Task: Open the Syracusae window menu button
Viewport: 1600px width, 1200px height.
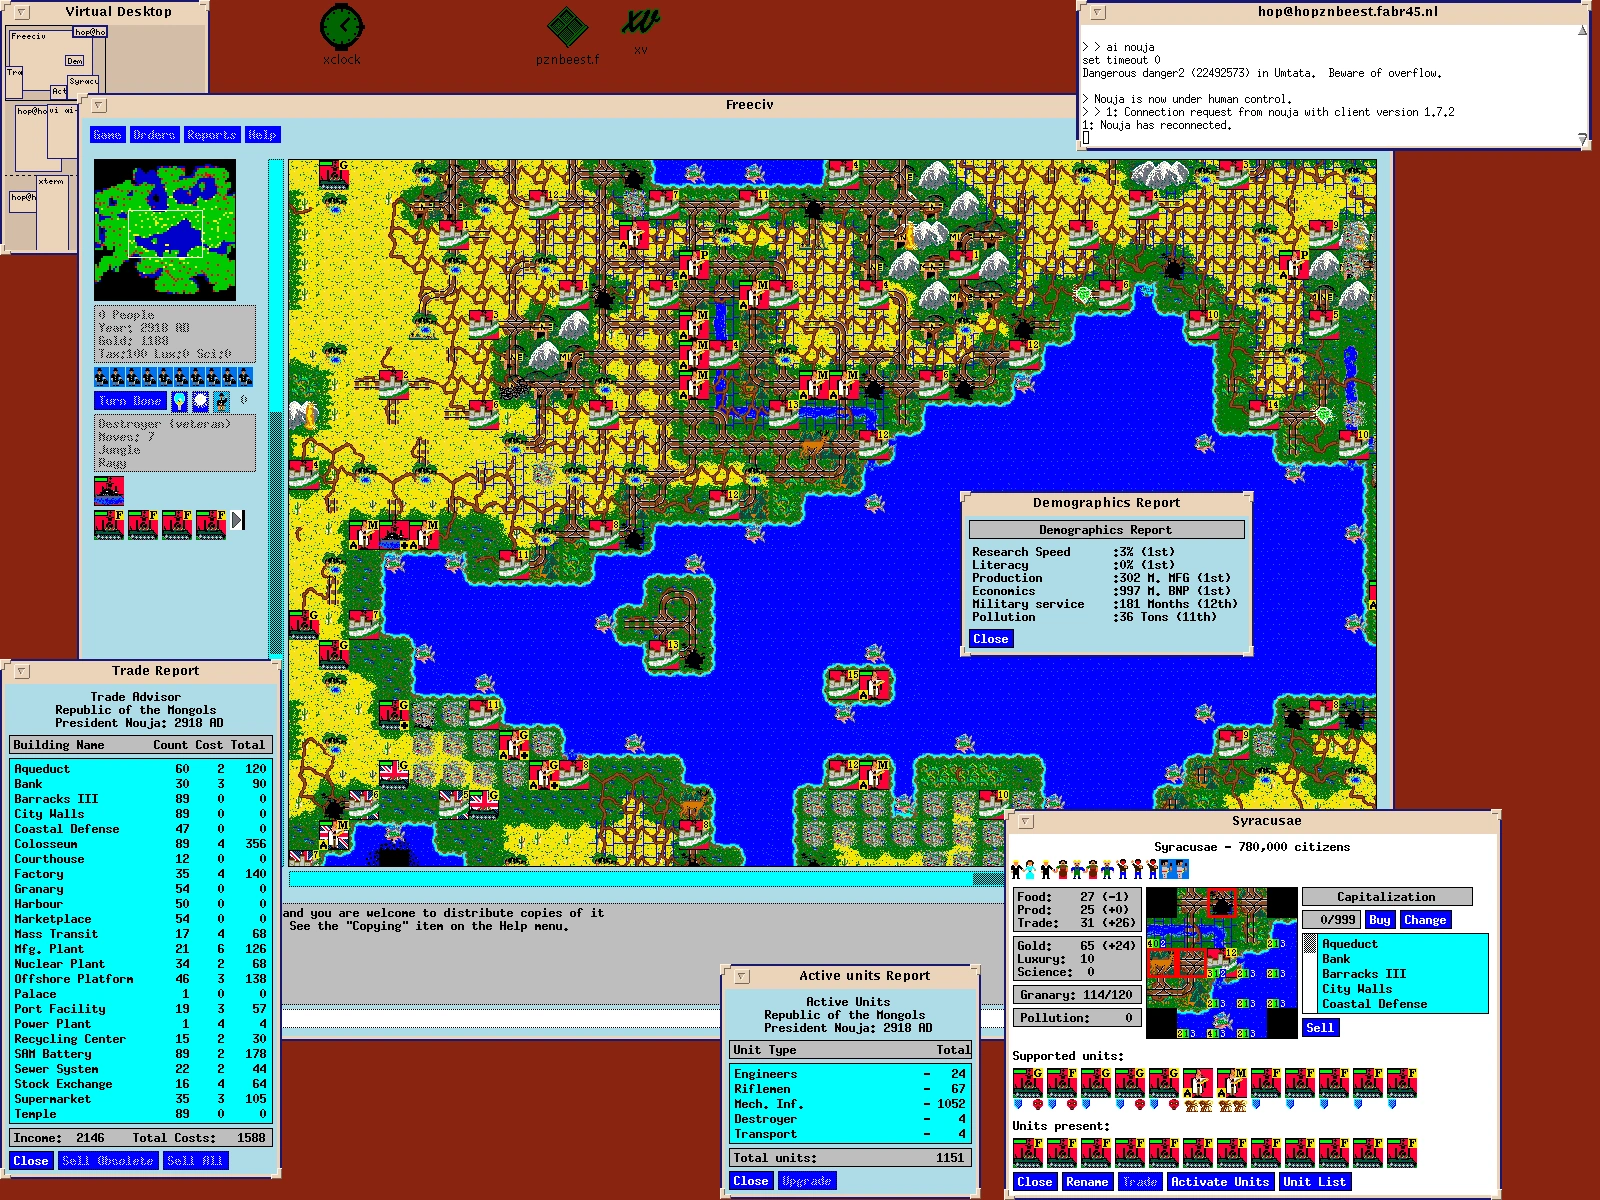Action: pyautogui.click(x=1025, y=821)
